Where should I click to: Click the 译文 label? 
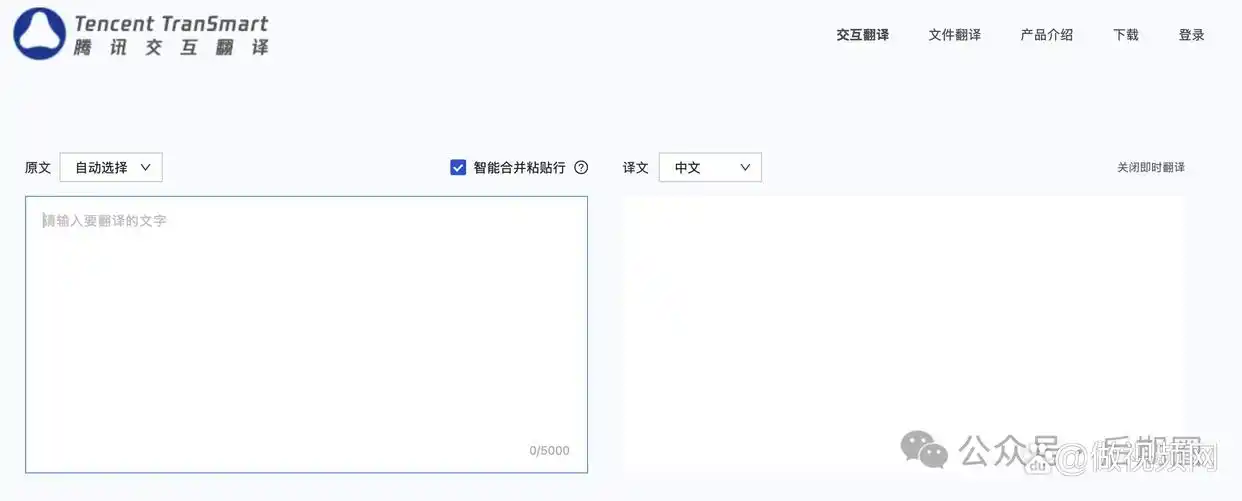[x=636, y=168]
